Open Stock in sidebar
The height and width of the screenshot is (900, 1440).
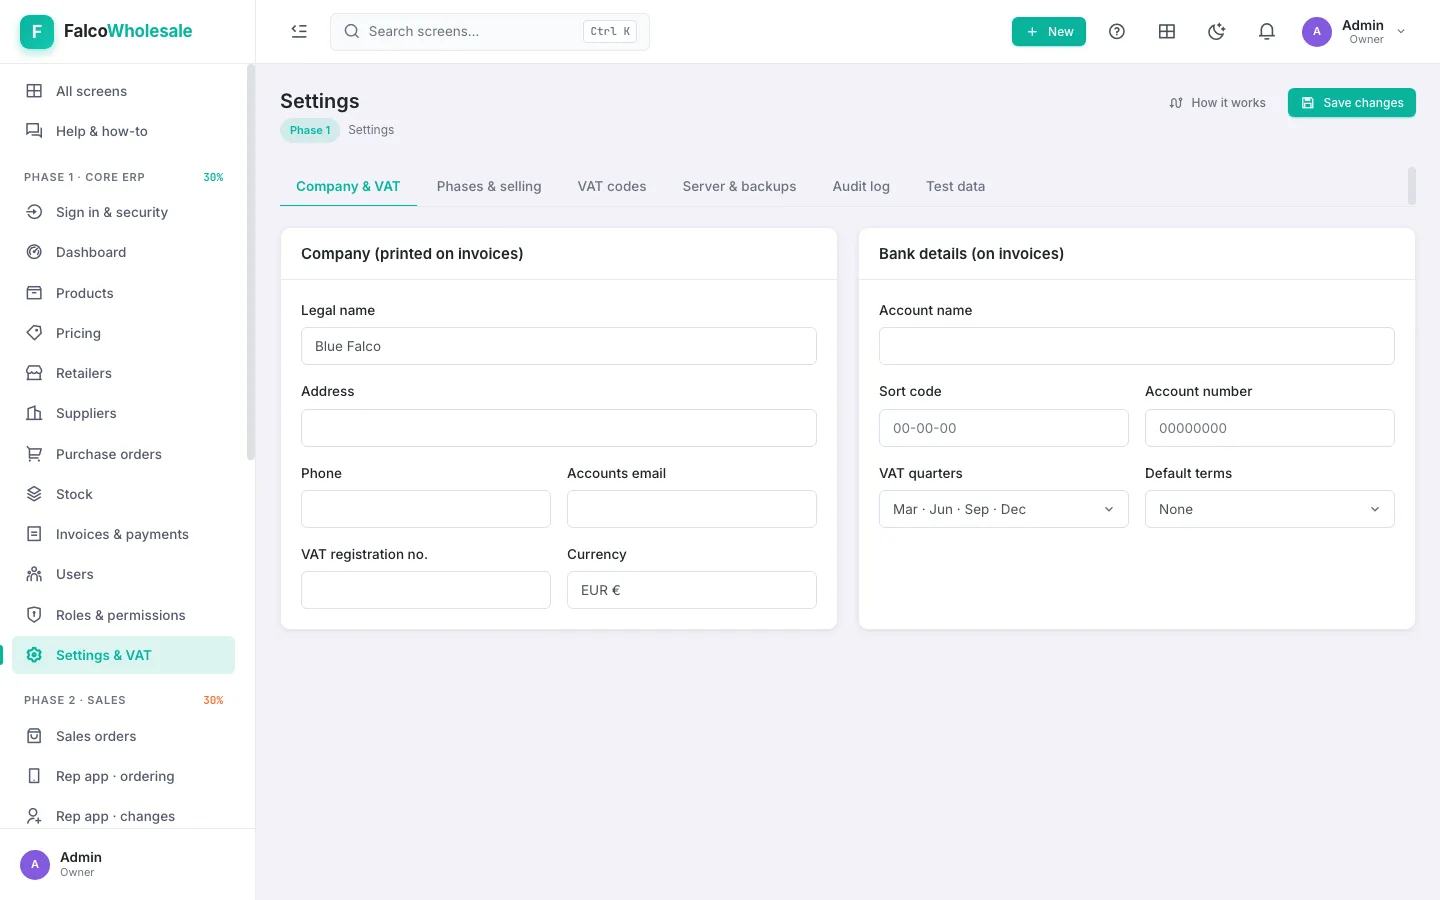pos(123,494)
